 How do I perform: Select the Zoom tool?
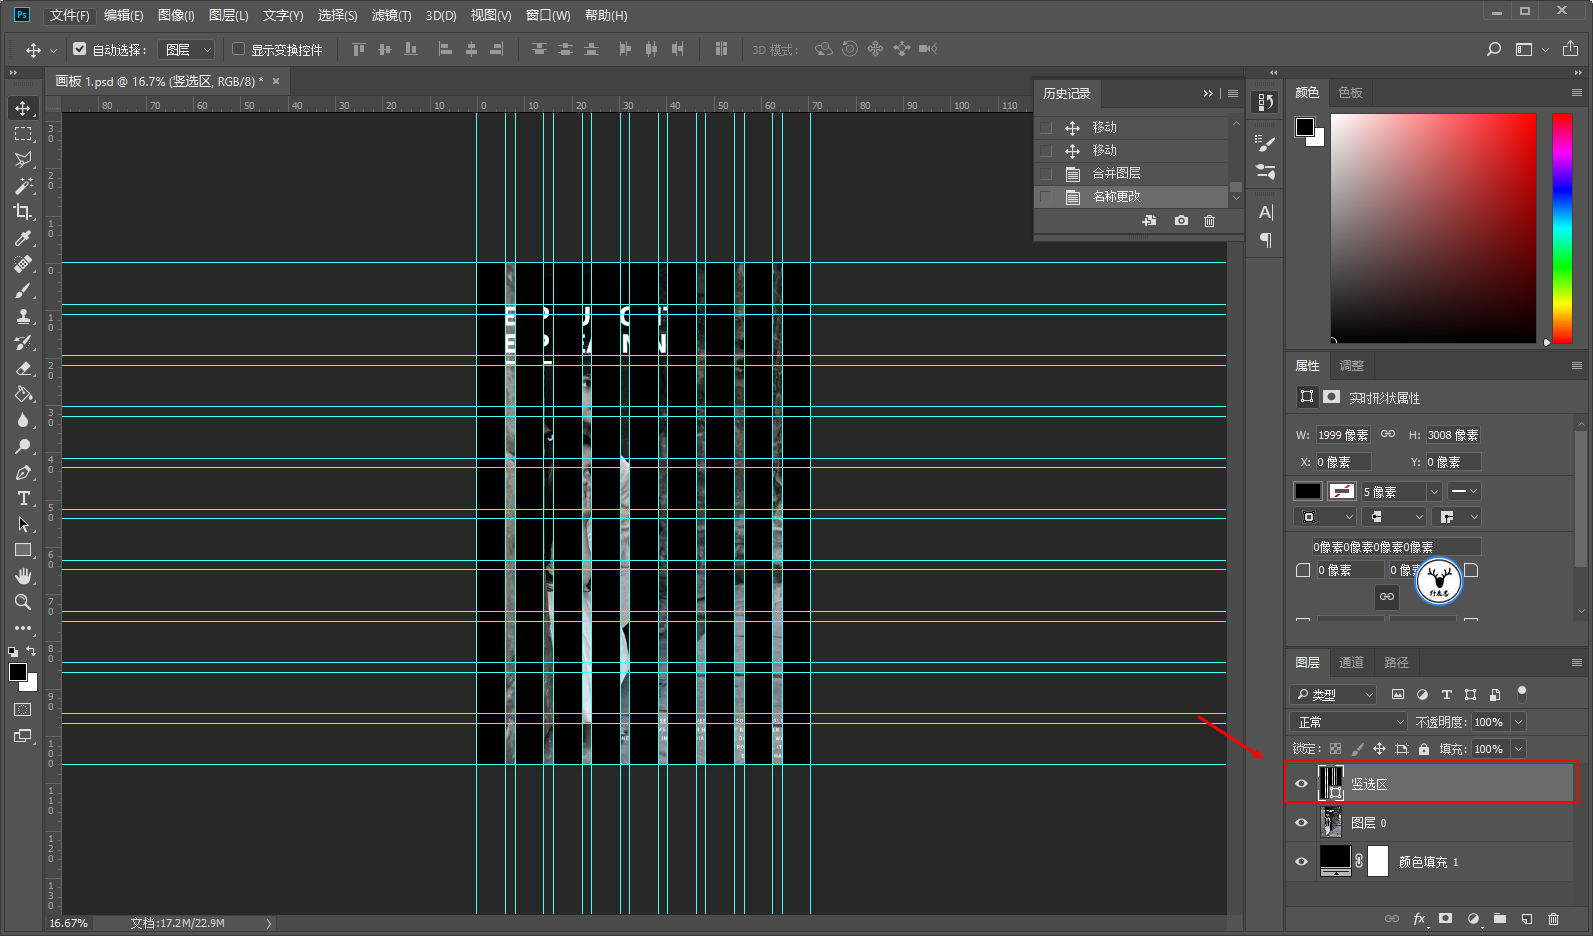[x=23, y=602]
